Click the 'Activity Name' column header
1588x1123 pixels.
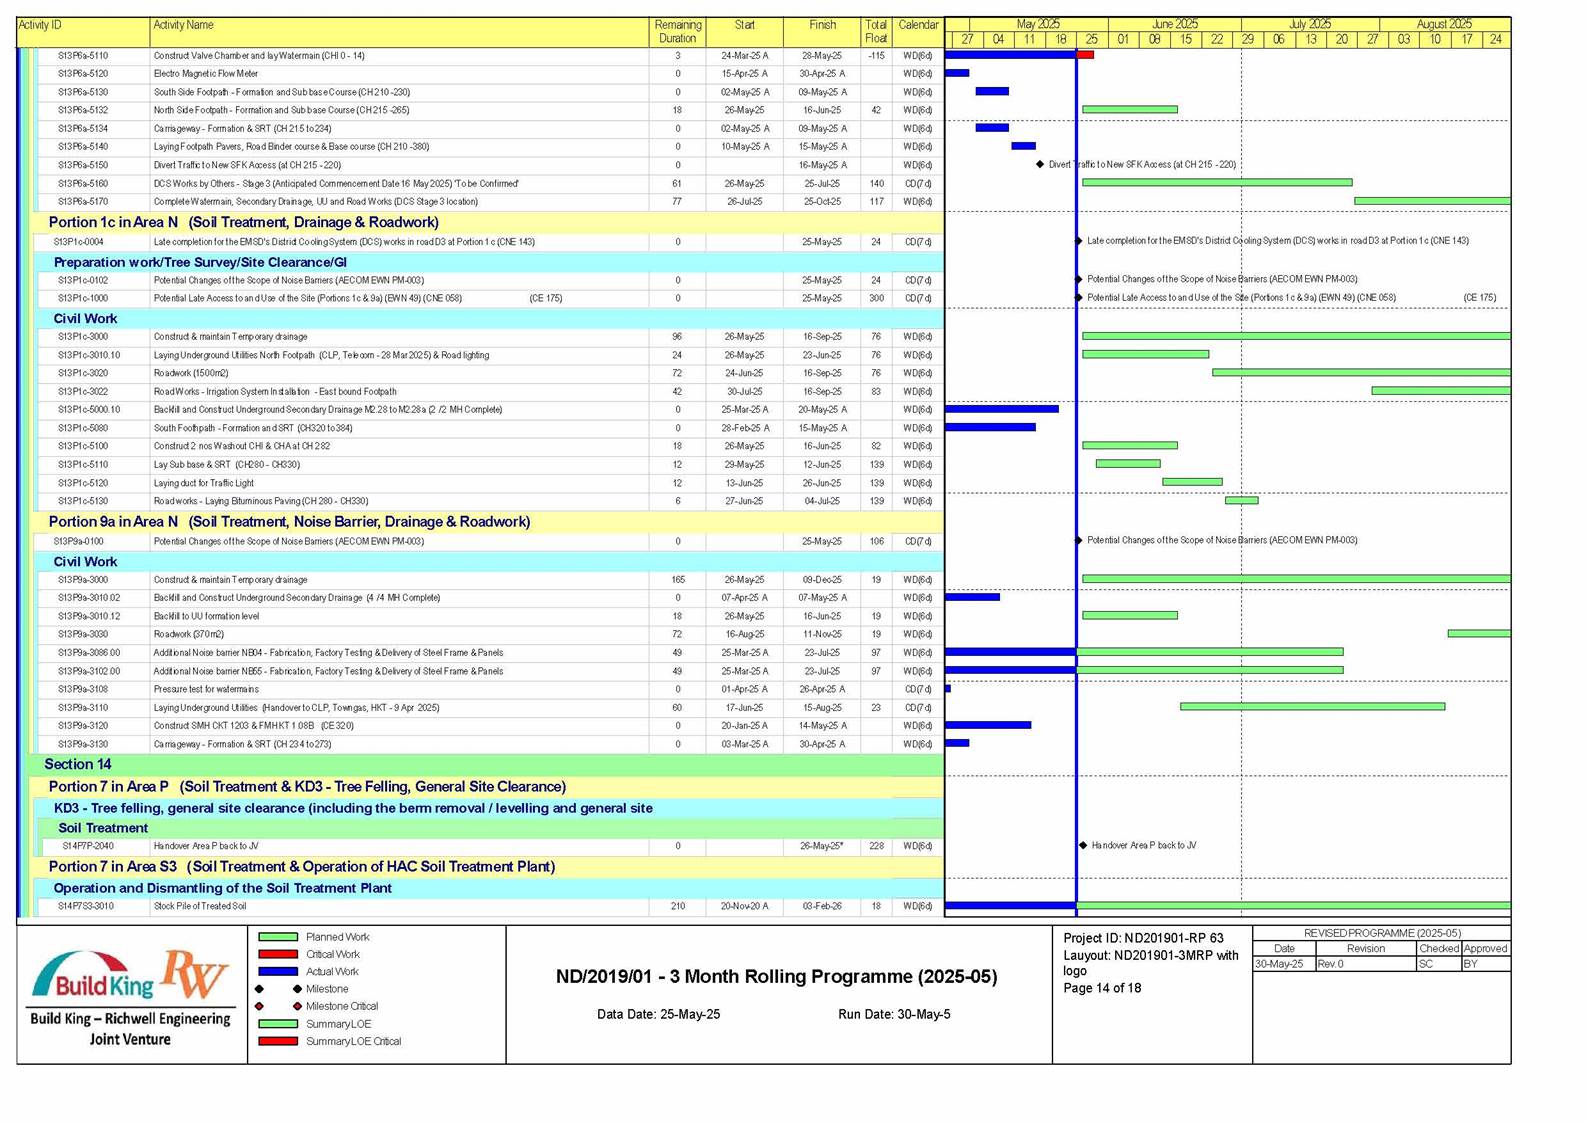[183, 25]
